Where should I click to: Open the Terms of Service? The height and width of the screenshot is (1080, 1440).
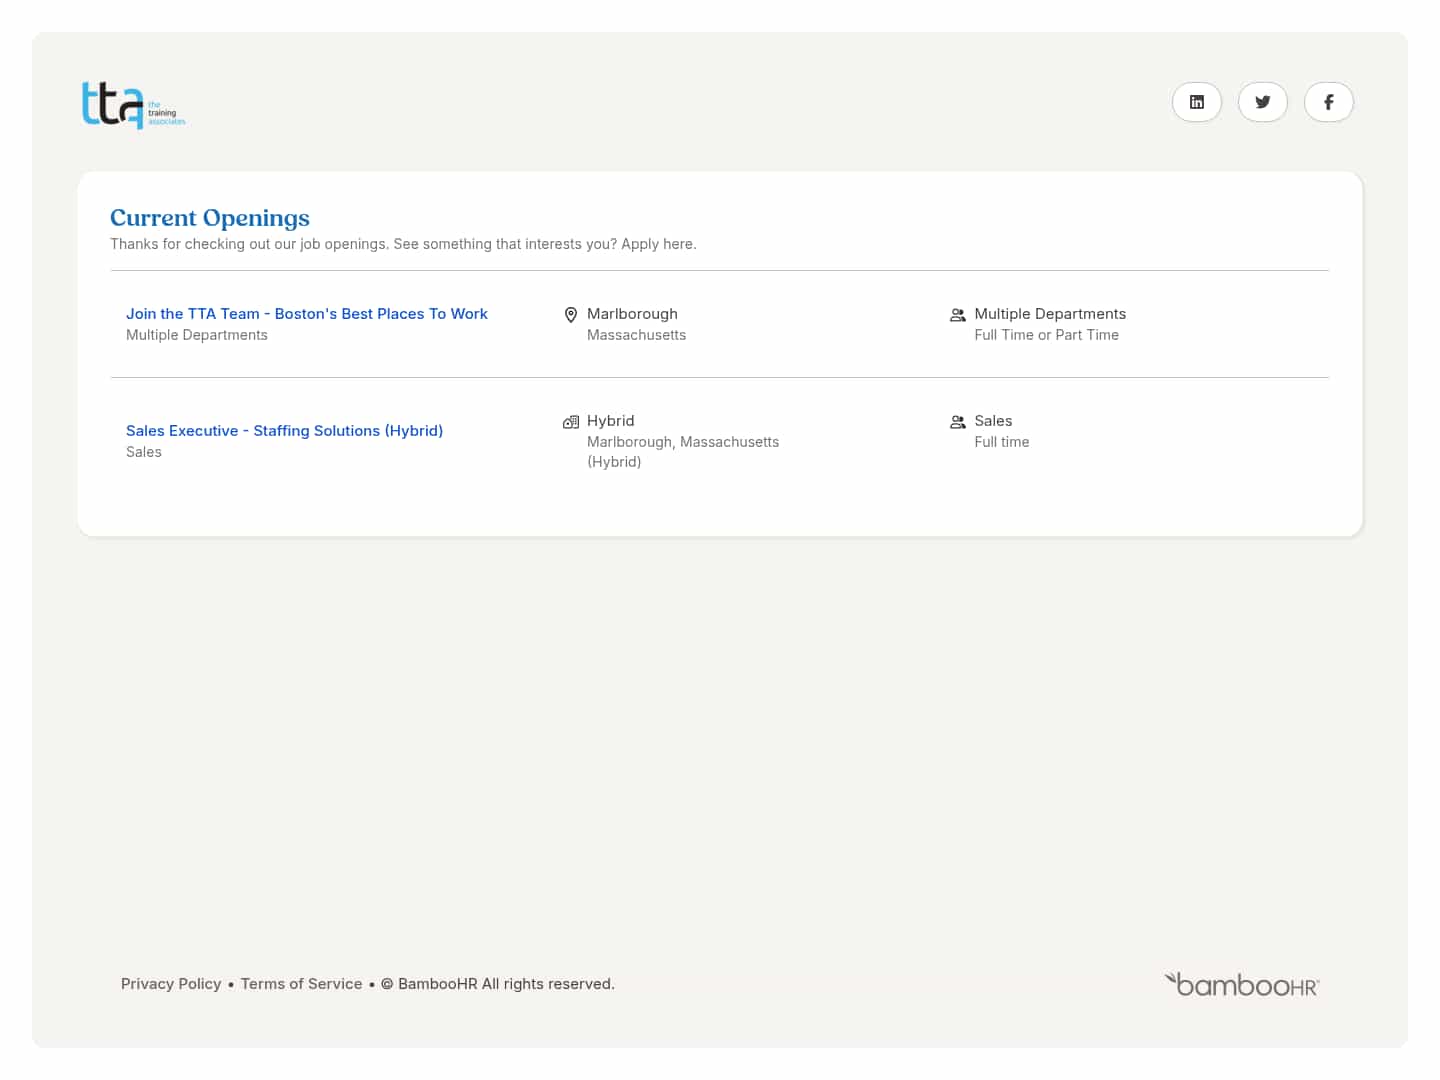tap(301, 983)
